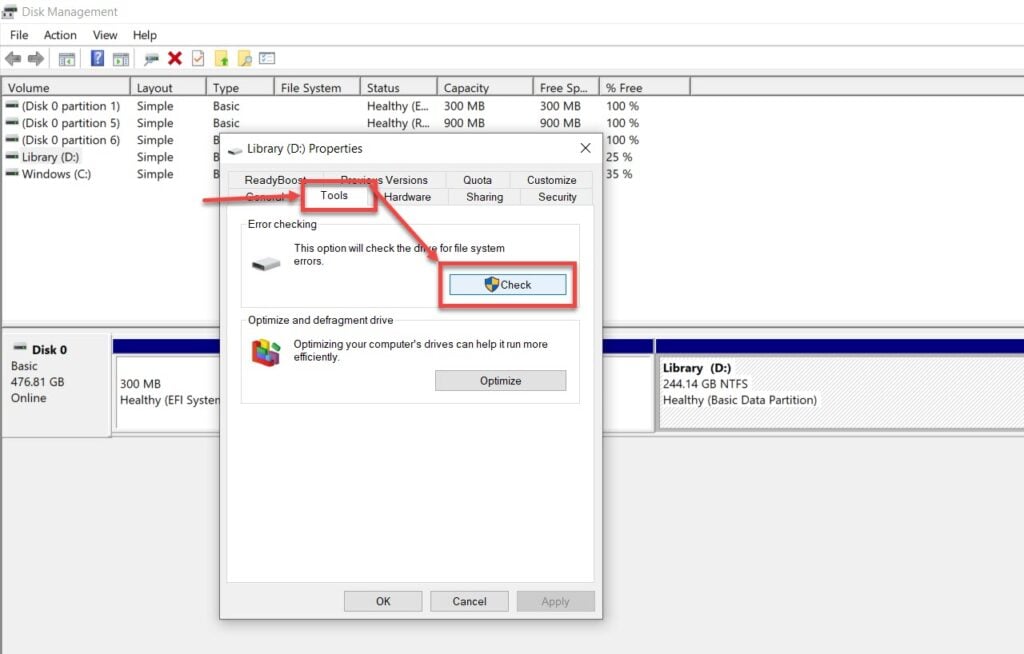The image size is (1024, 654).
Task: Sort by the File System column header
Action: [317, 88]
